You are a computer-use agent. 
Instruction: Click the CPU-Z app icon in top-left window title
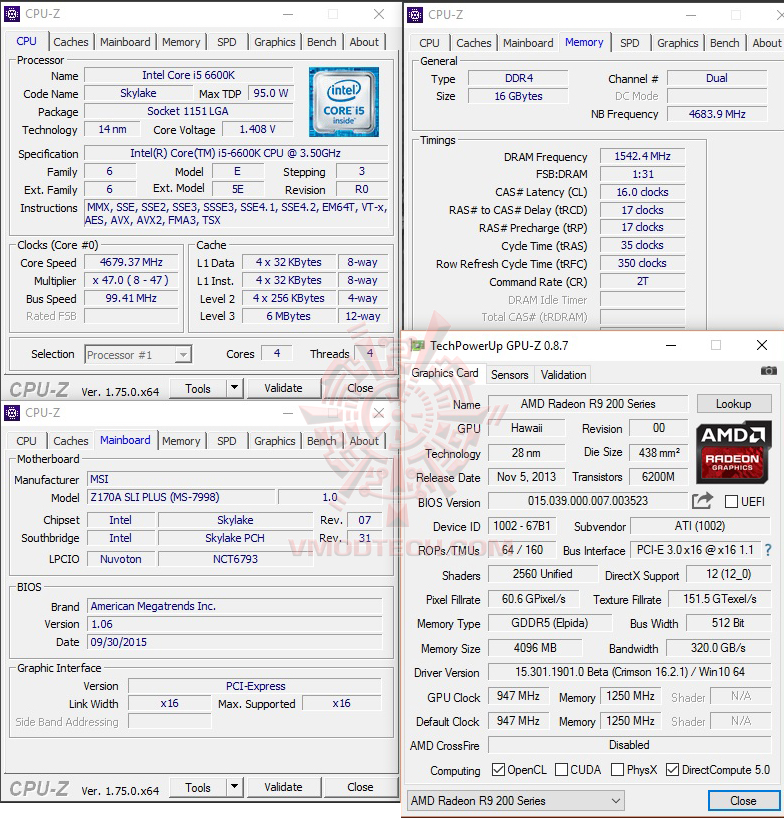coord(11,14)
